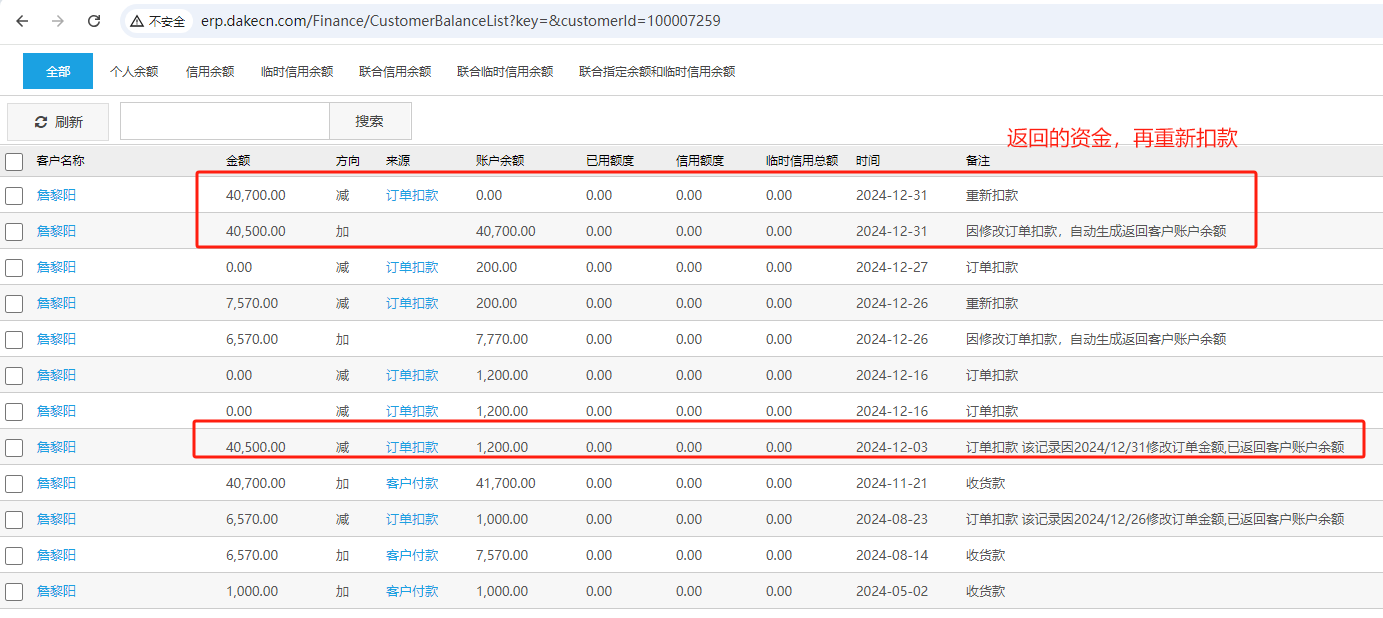Check the row with remark 重新扣款 dated 2024-12-31
The height and width of the screenshot is (618, 1383).
[x=14, y=196]
